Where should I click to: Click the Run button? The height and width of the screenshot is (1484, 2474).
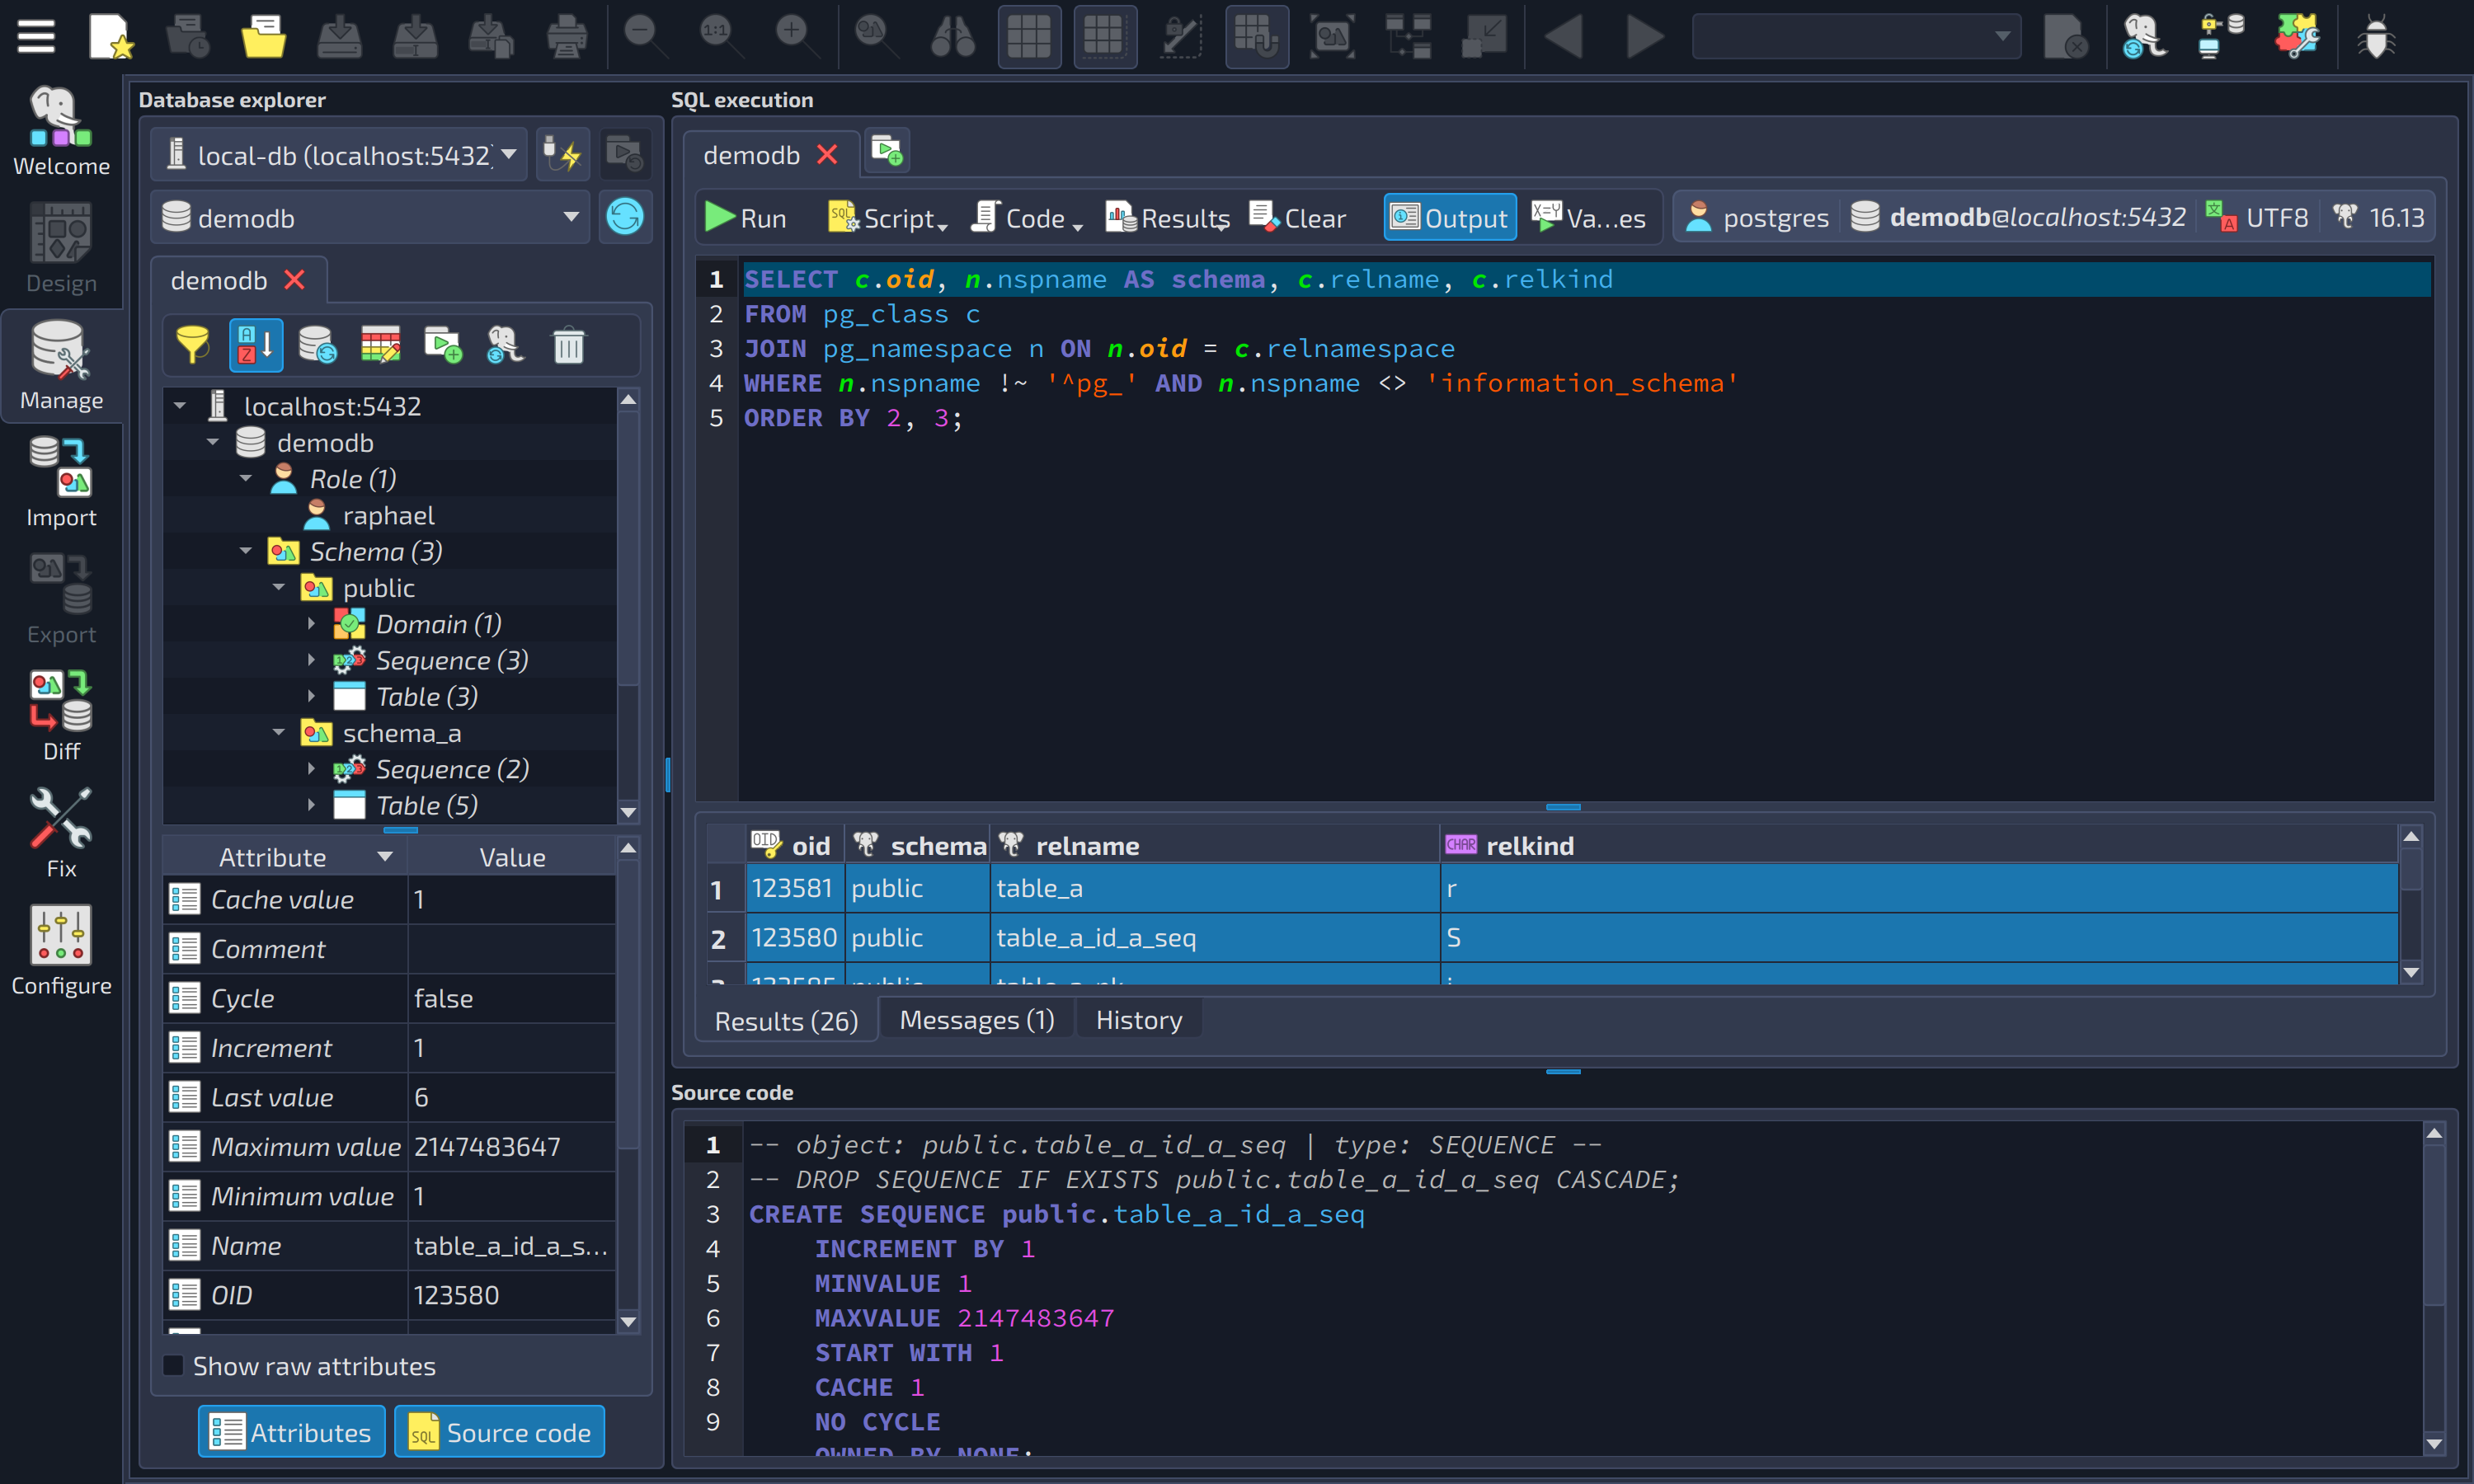tap(746, 218)
